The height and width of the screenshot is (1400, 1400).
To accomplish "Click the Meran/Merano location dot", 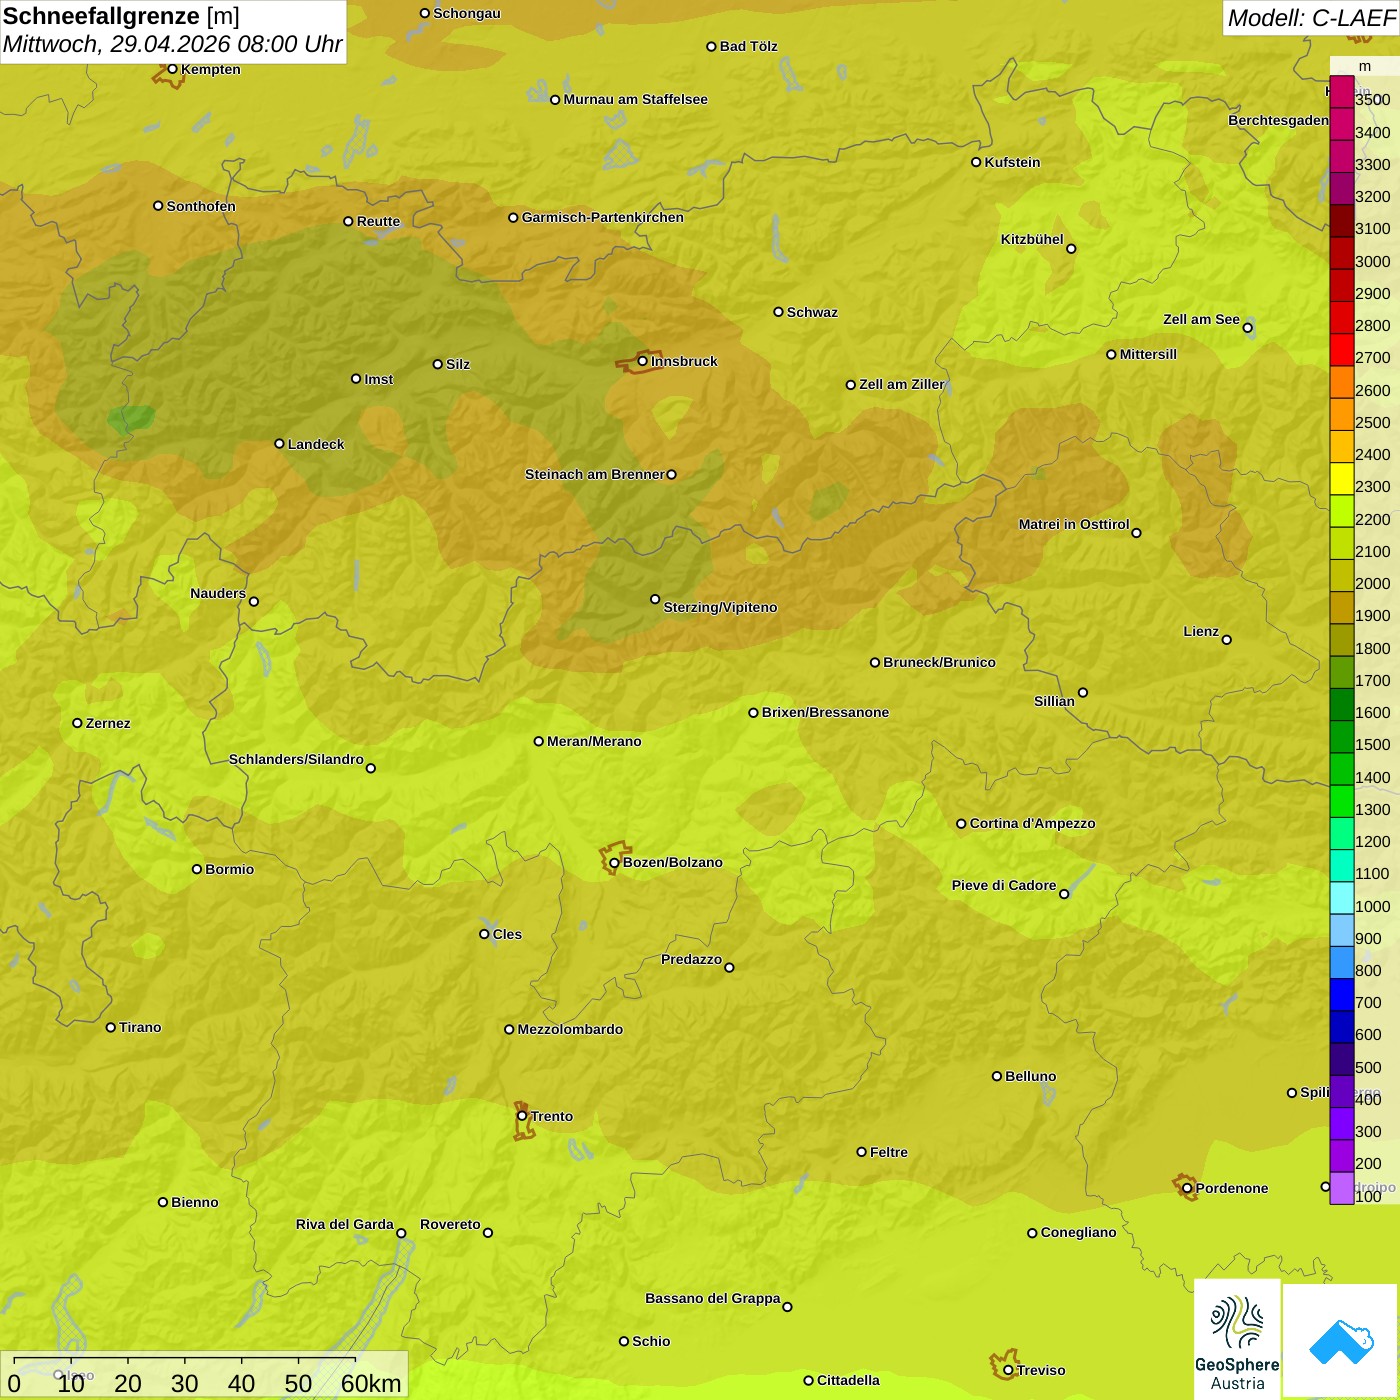I will click(539, 741).
